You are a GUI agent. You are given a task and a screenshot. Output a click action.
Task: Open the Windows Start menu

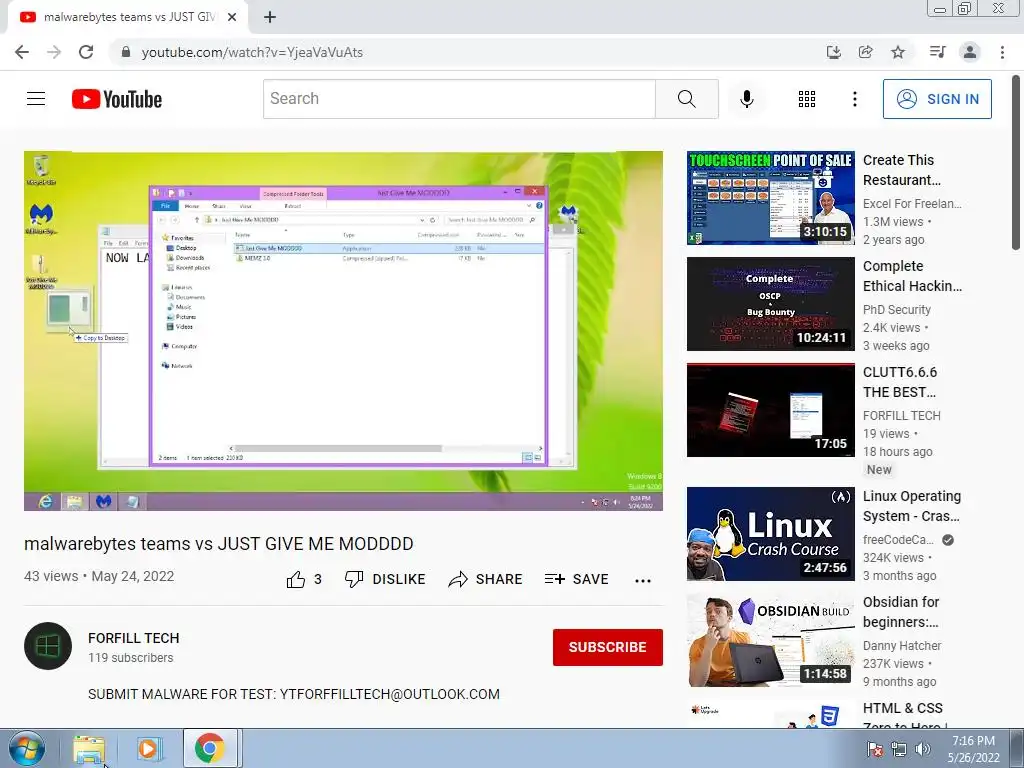coord(27,748)
